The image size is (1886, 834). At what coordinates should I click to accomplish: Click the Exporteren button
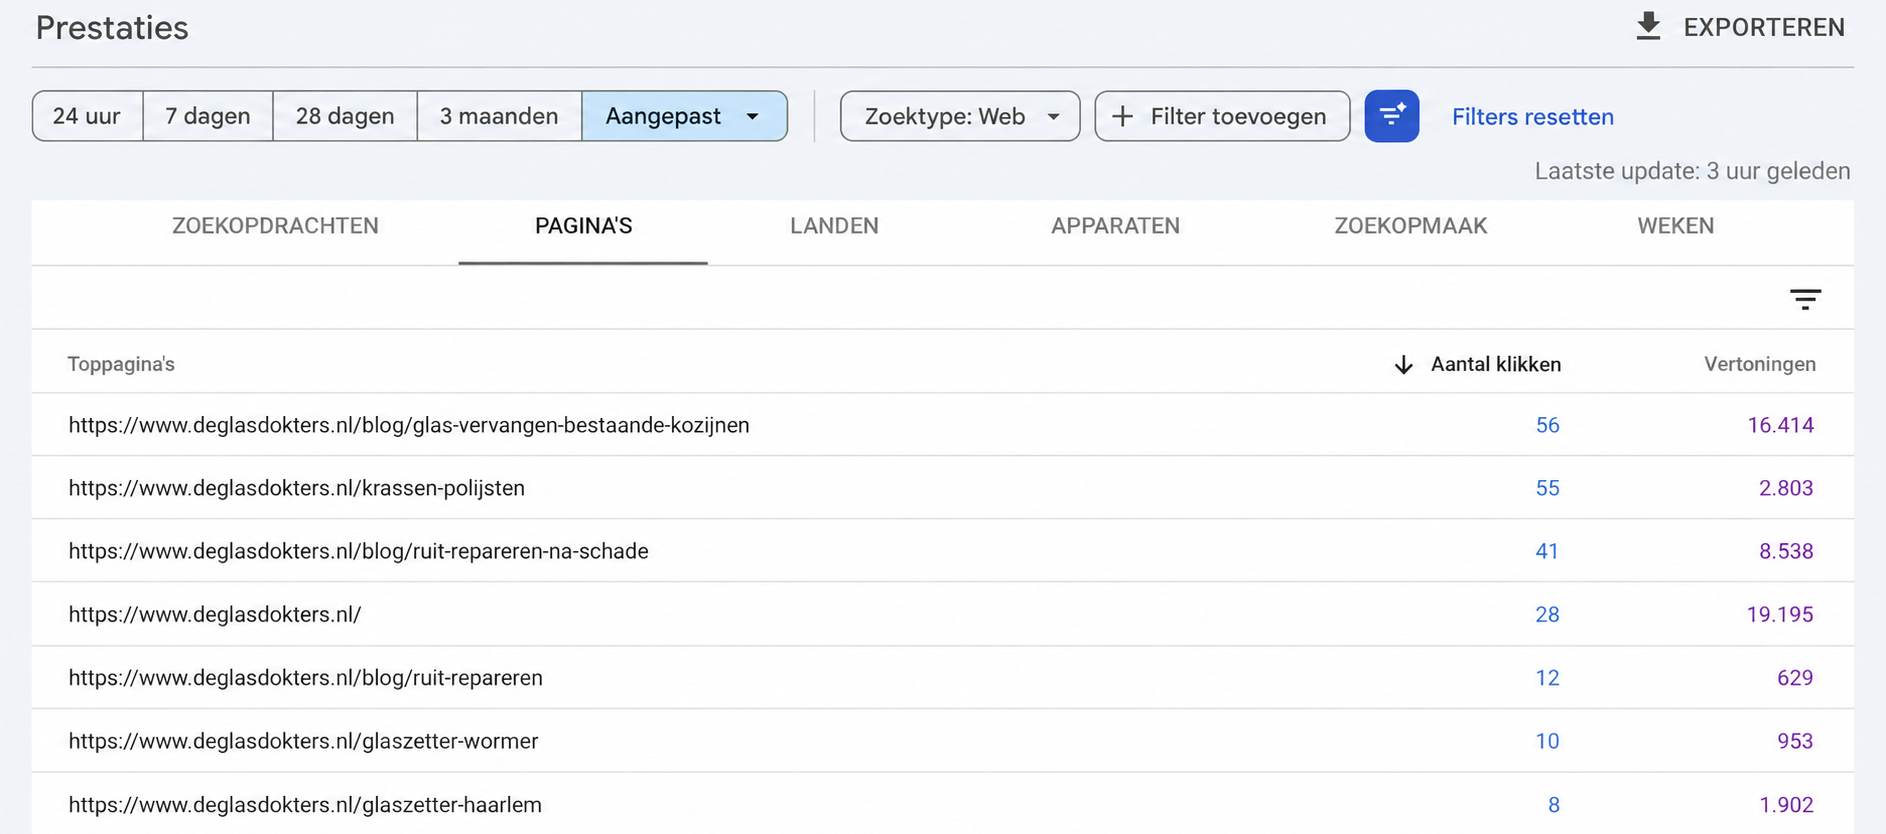(x=1740, y=27)
